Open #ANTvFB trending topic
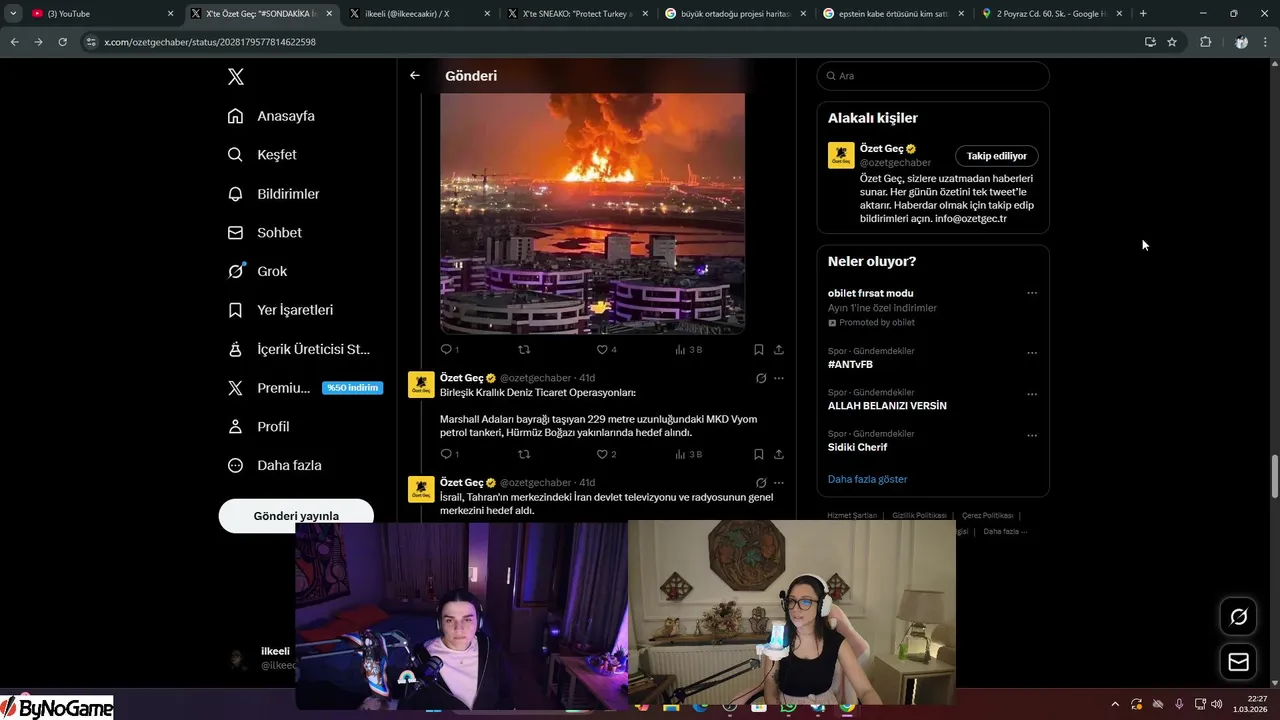The image size is (1280, 720). coord(849,365)
